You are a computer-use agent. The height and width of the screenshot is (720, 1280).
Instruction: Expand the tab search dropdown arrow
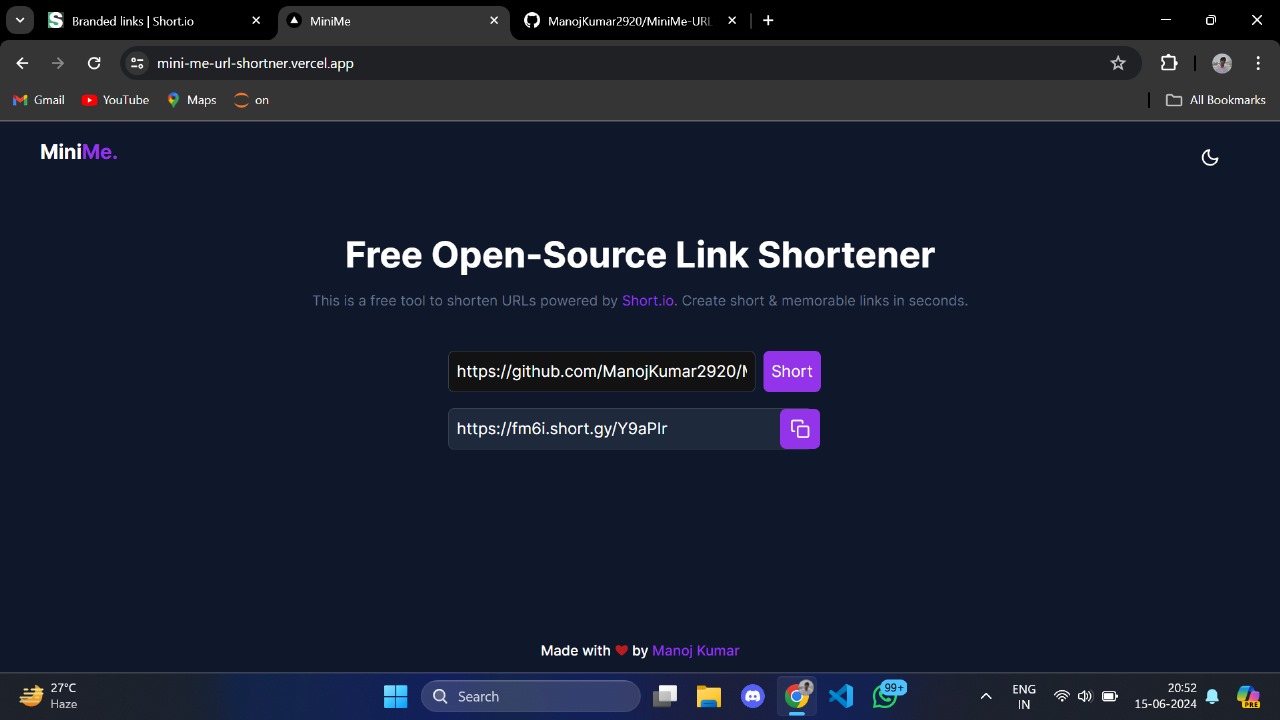click(20, 21)
